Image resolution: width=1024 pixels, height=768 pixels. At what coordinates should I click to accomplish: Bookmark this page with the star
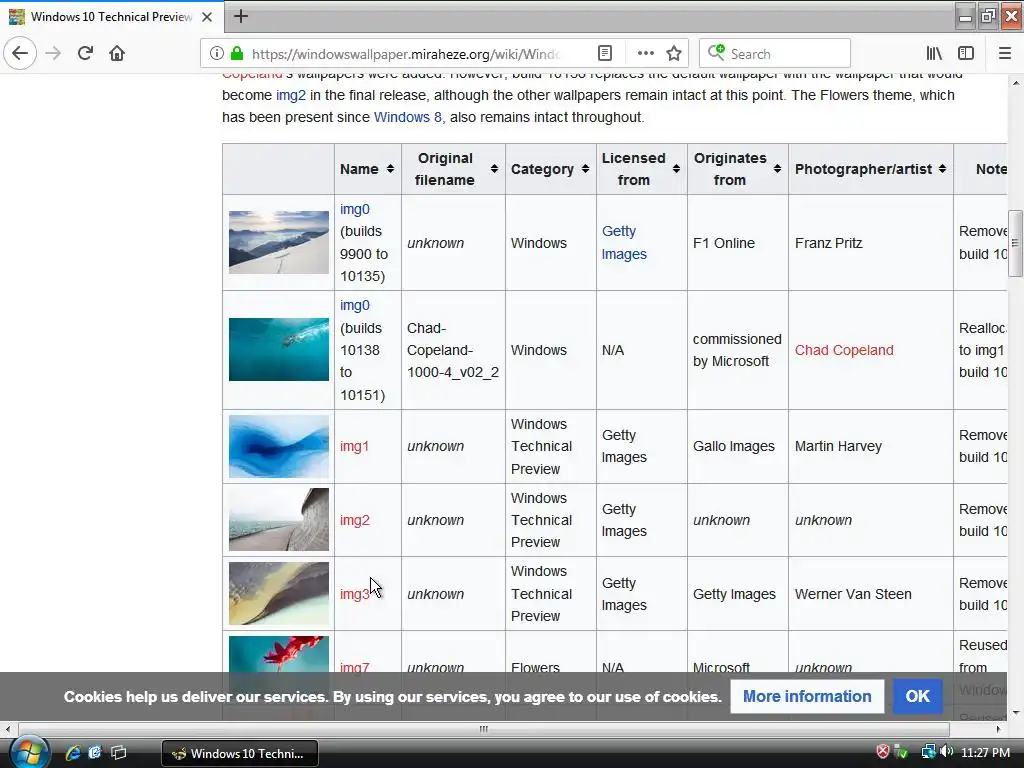click(x=674, y=53)
